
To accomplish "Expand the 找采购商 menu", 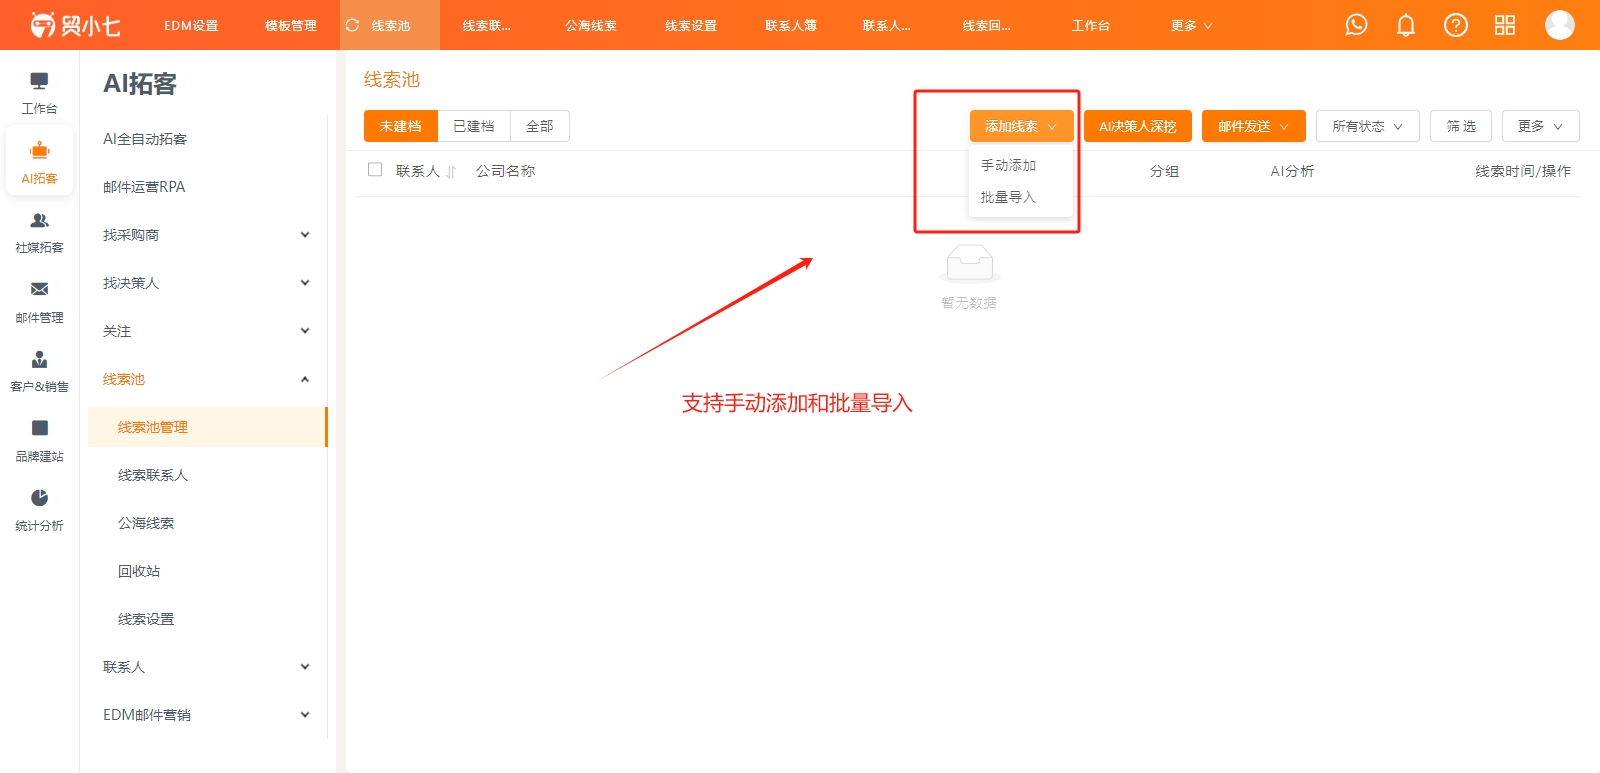I will tap(207, 235).
